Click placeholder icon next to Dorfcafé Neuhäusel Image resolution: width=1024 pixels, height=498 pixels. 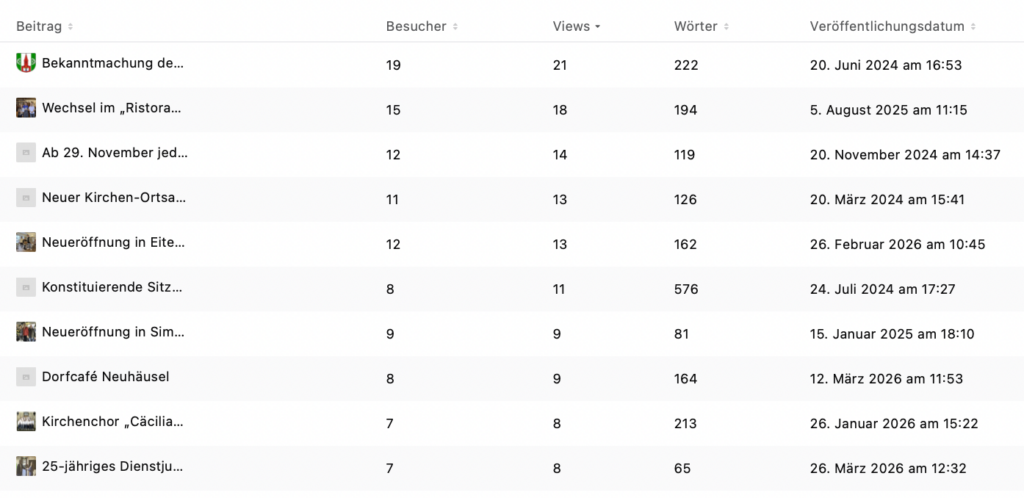(26, 377)
